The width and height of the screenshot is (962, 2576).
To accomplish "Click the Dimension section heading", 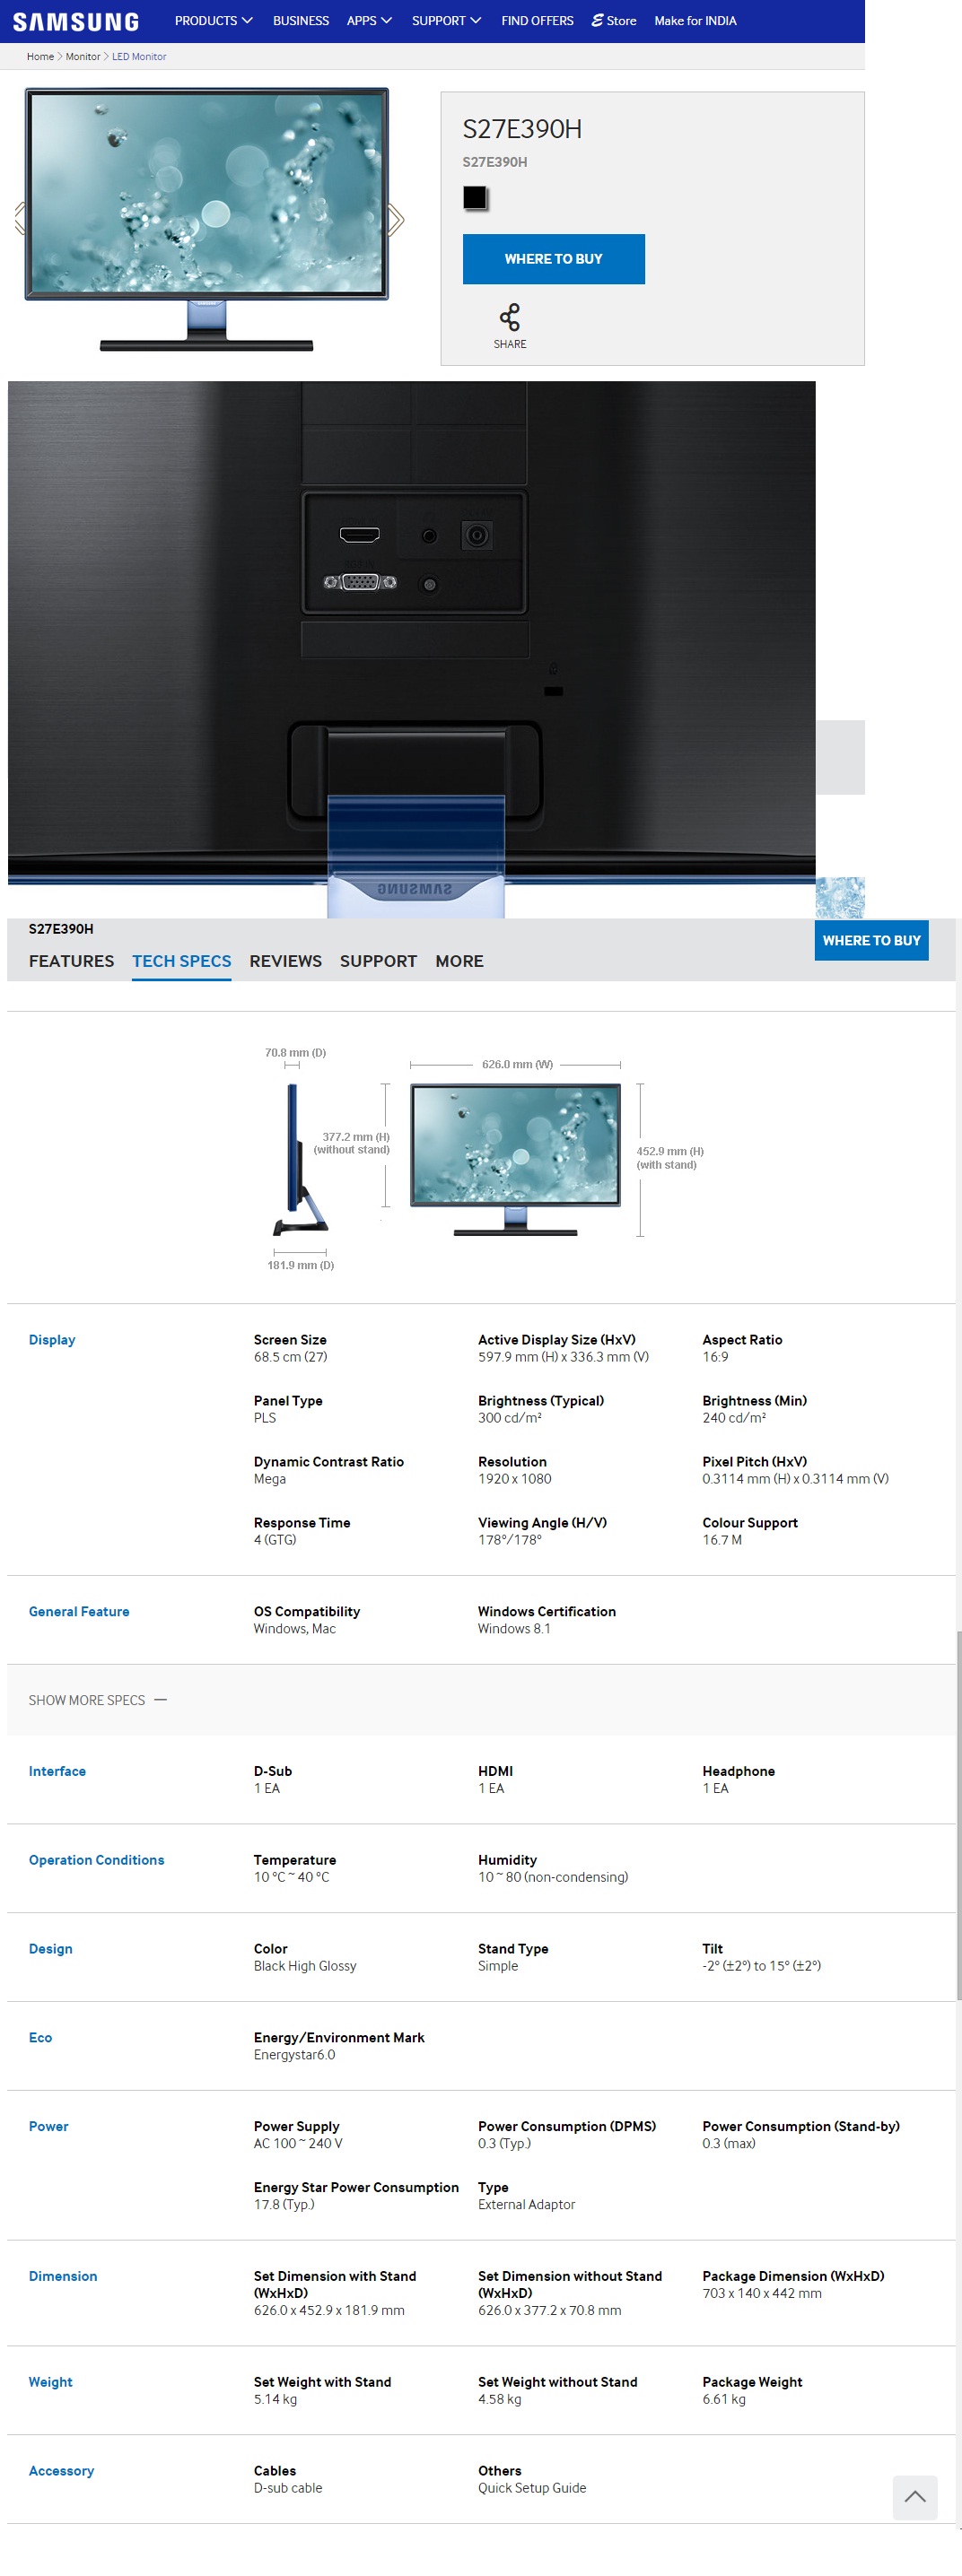I will 63,2276.
